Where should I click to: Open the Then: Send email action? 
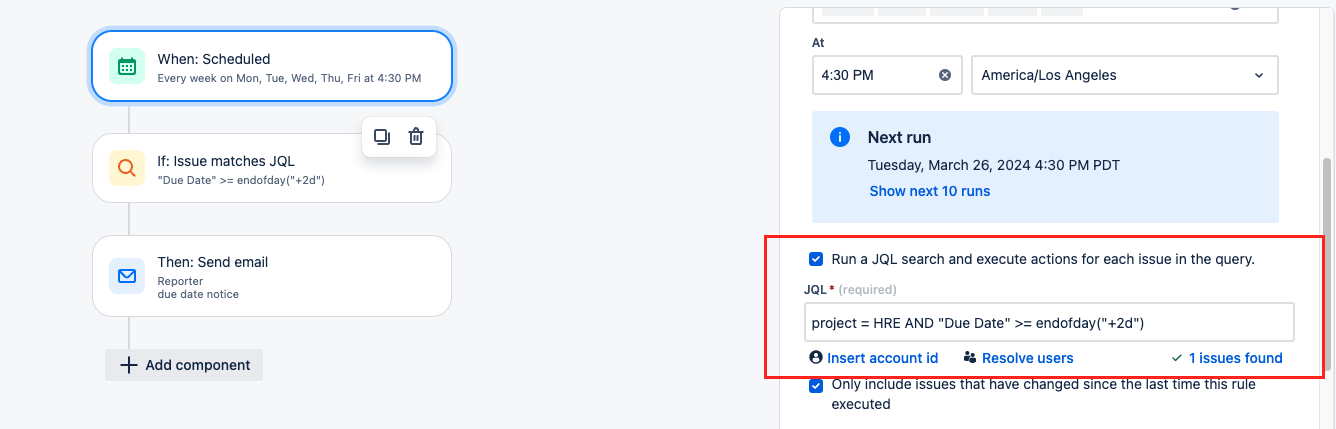pos(272,276)
